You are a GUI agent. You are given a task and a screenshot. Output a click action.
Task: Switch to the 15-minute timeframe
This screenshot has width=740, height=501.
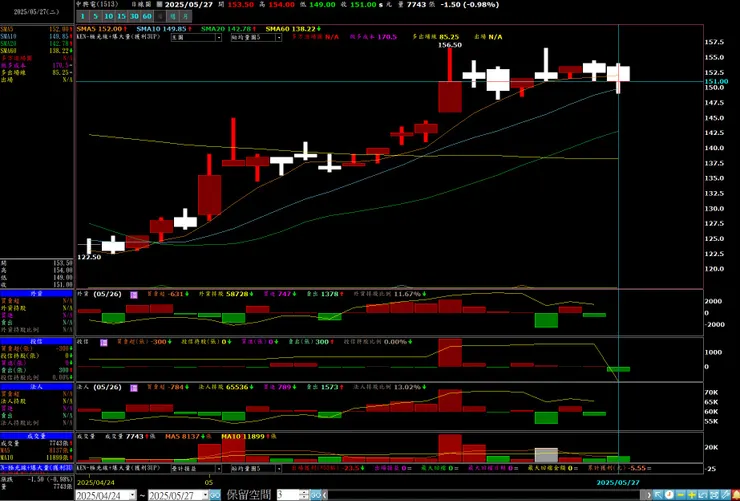pos(121,17)
